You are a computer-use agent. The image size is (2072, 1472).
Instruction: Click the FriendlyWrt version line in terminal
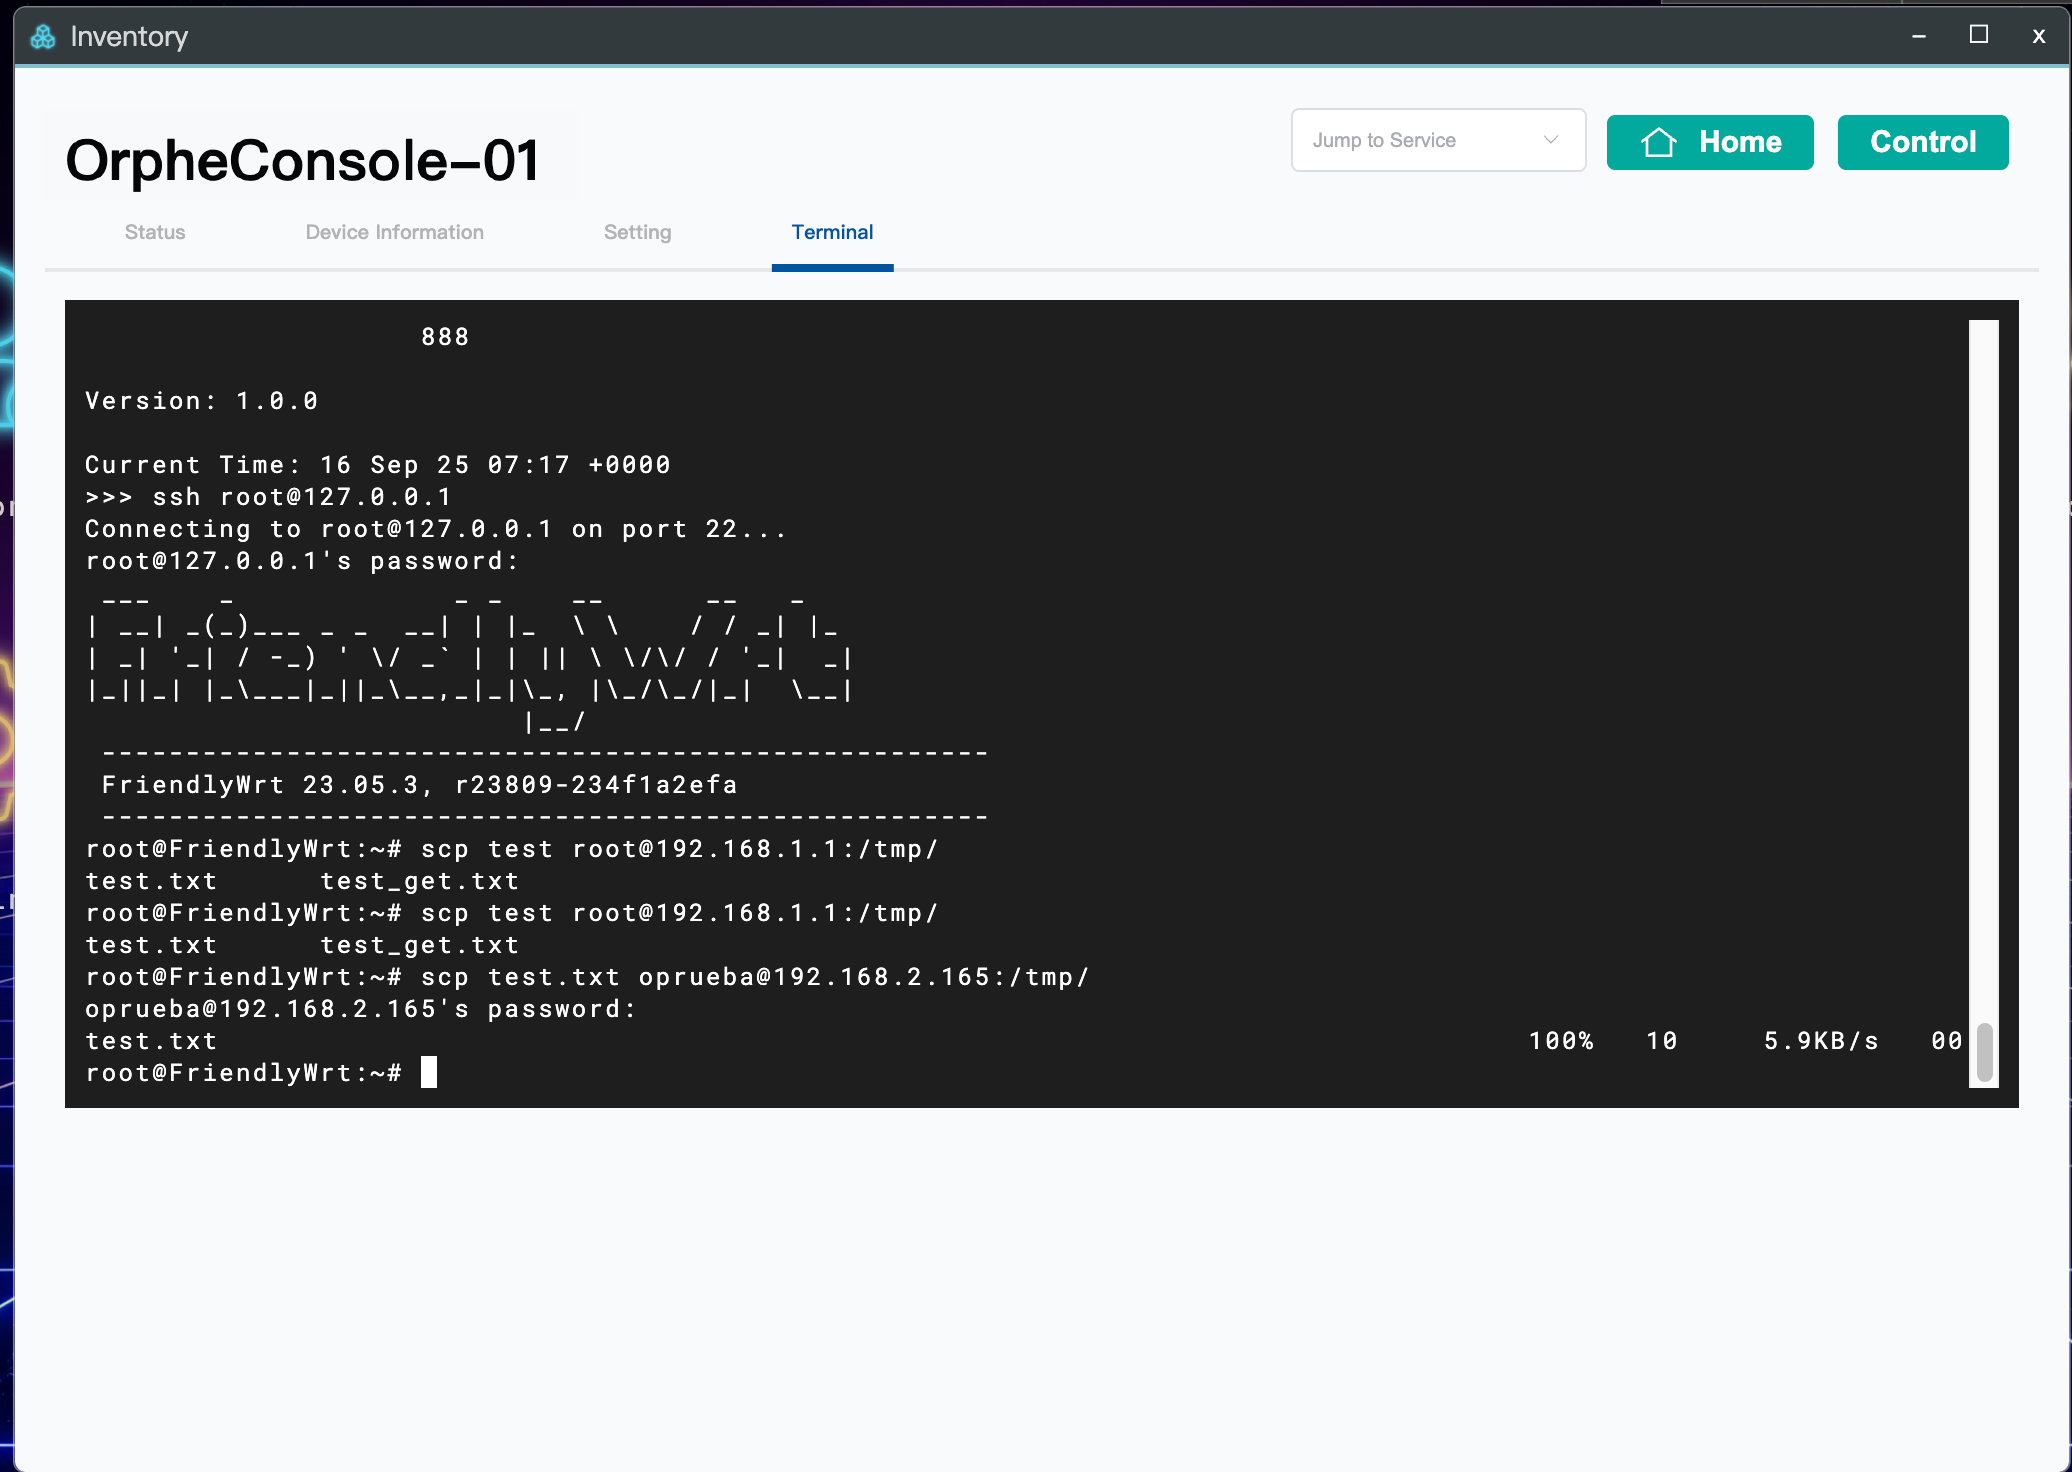(420, 785)
